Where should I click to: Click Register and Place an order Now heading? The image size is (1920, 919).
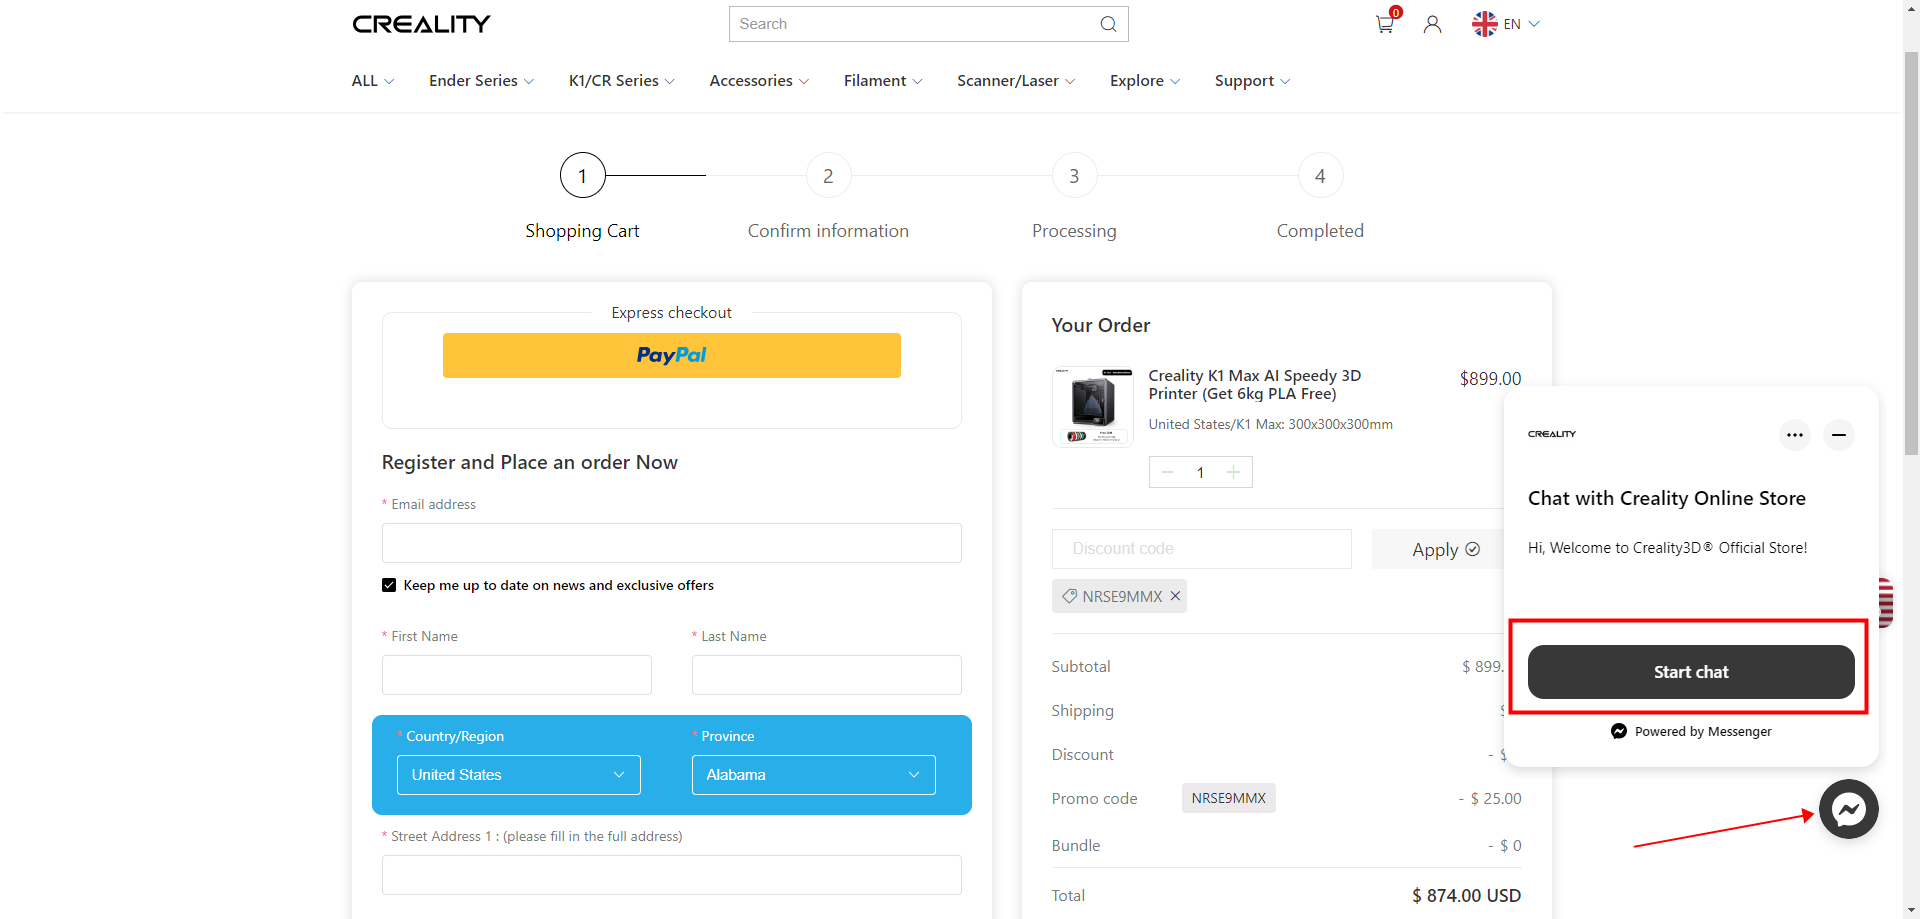tap(529, 463)
